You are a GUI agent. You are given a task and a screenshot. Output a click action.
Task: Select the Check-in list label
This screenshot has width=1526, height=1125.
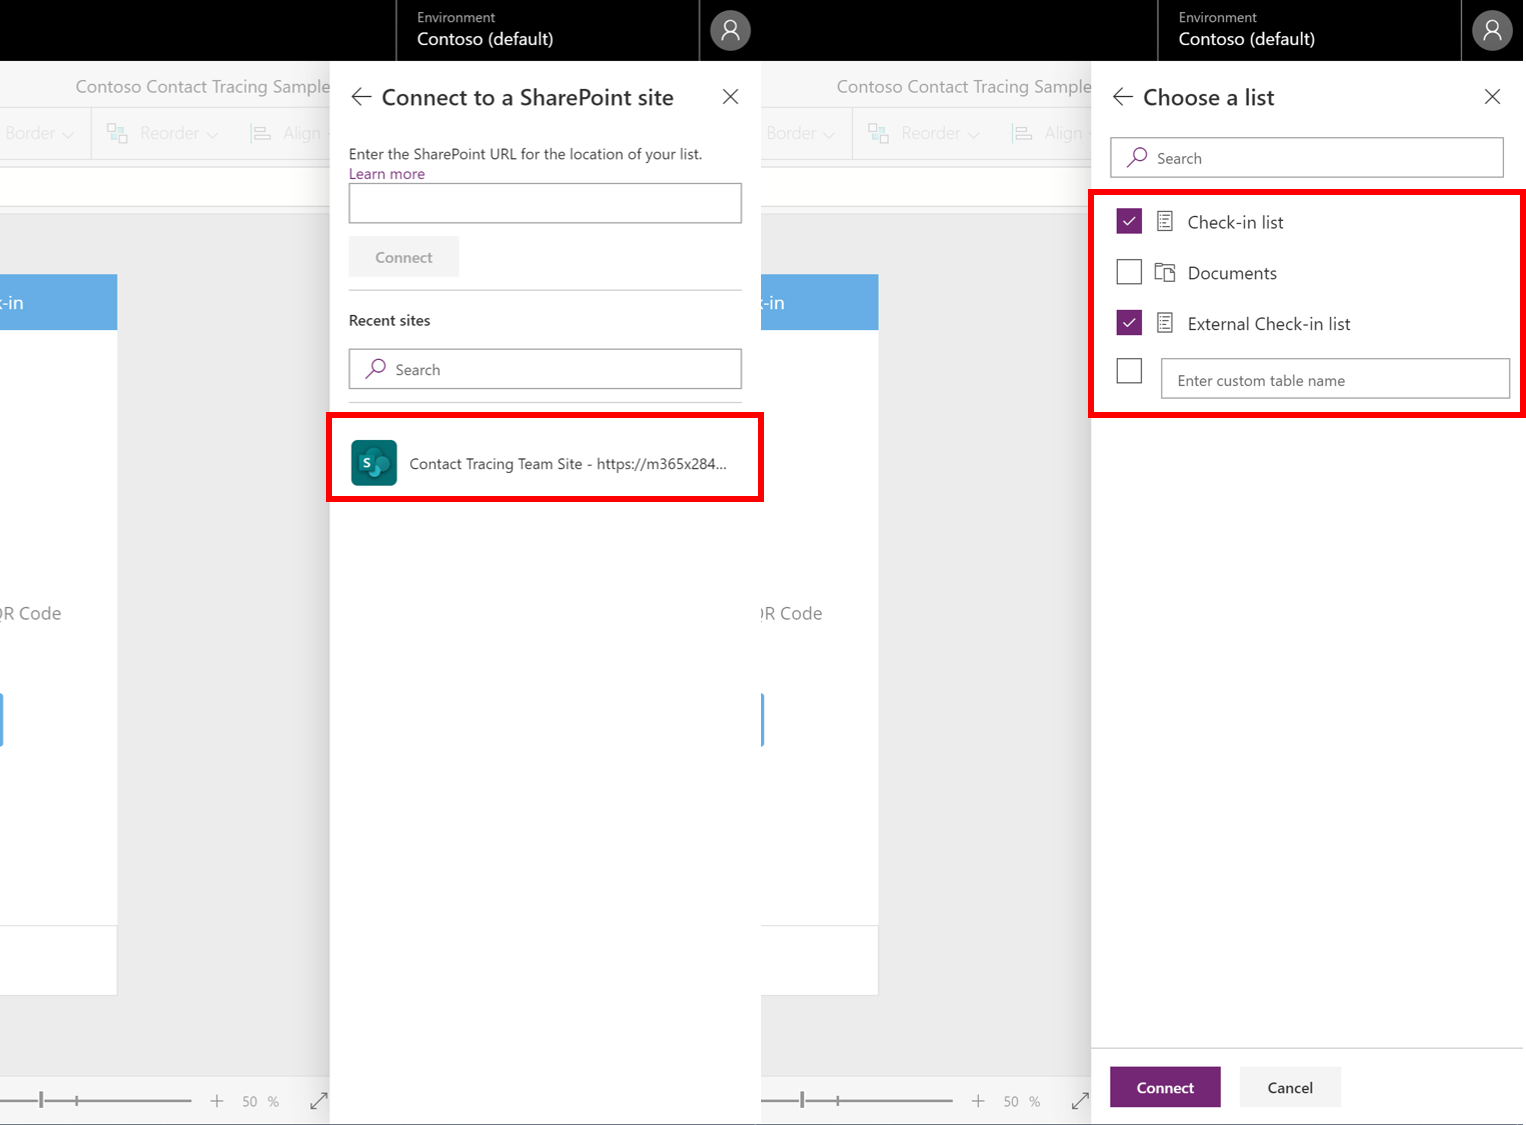coord(1235,222)
